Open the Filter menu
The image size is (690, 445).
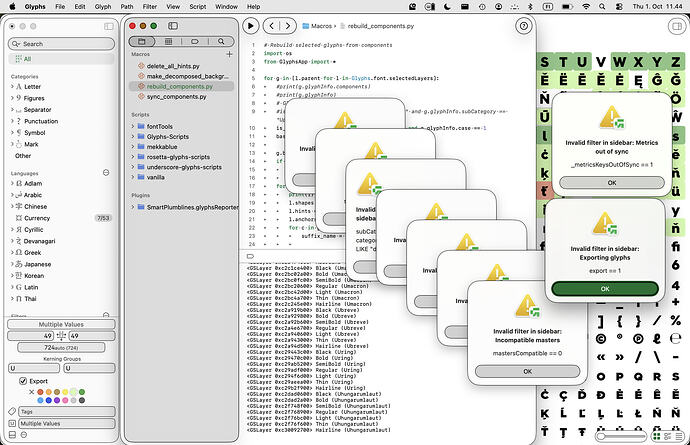(x=150, y=7)
